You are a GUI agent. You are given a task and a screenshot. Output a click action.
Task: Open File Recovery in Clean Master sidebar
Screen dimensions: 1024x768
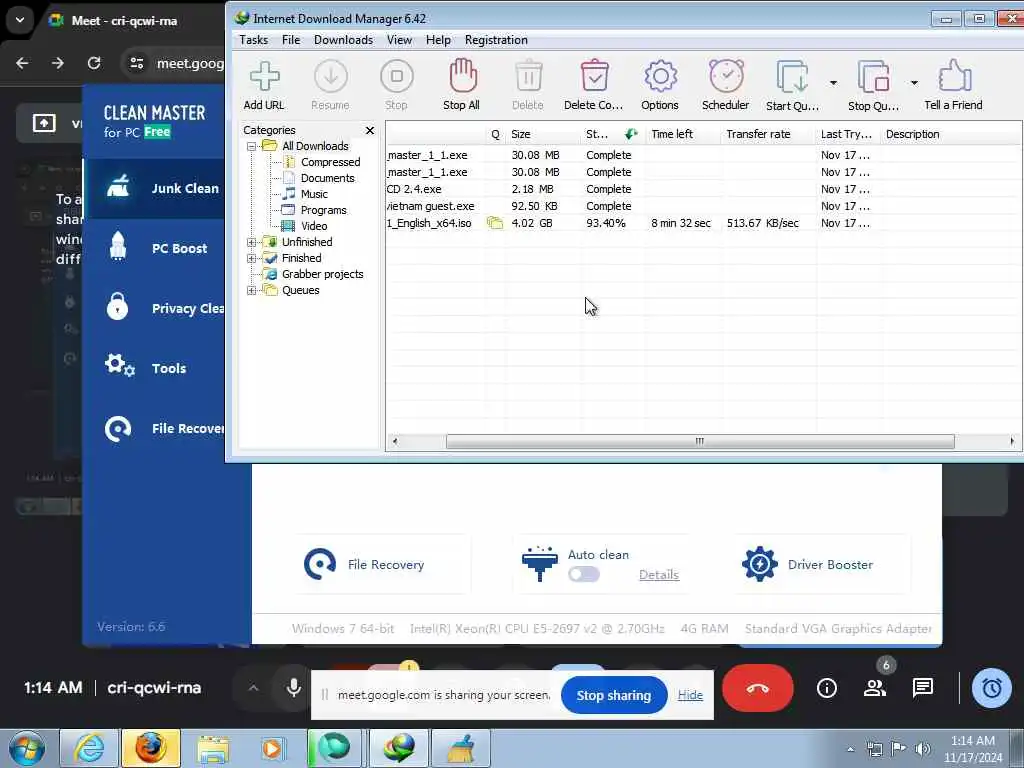155,428
